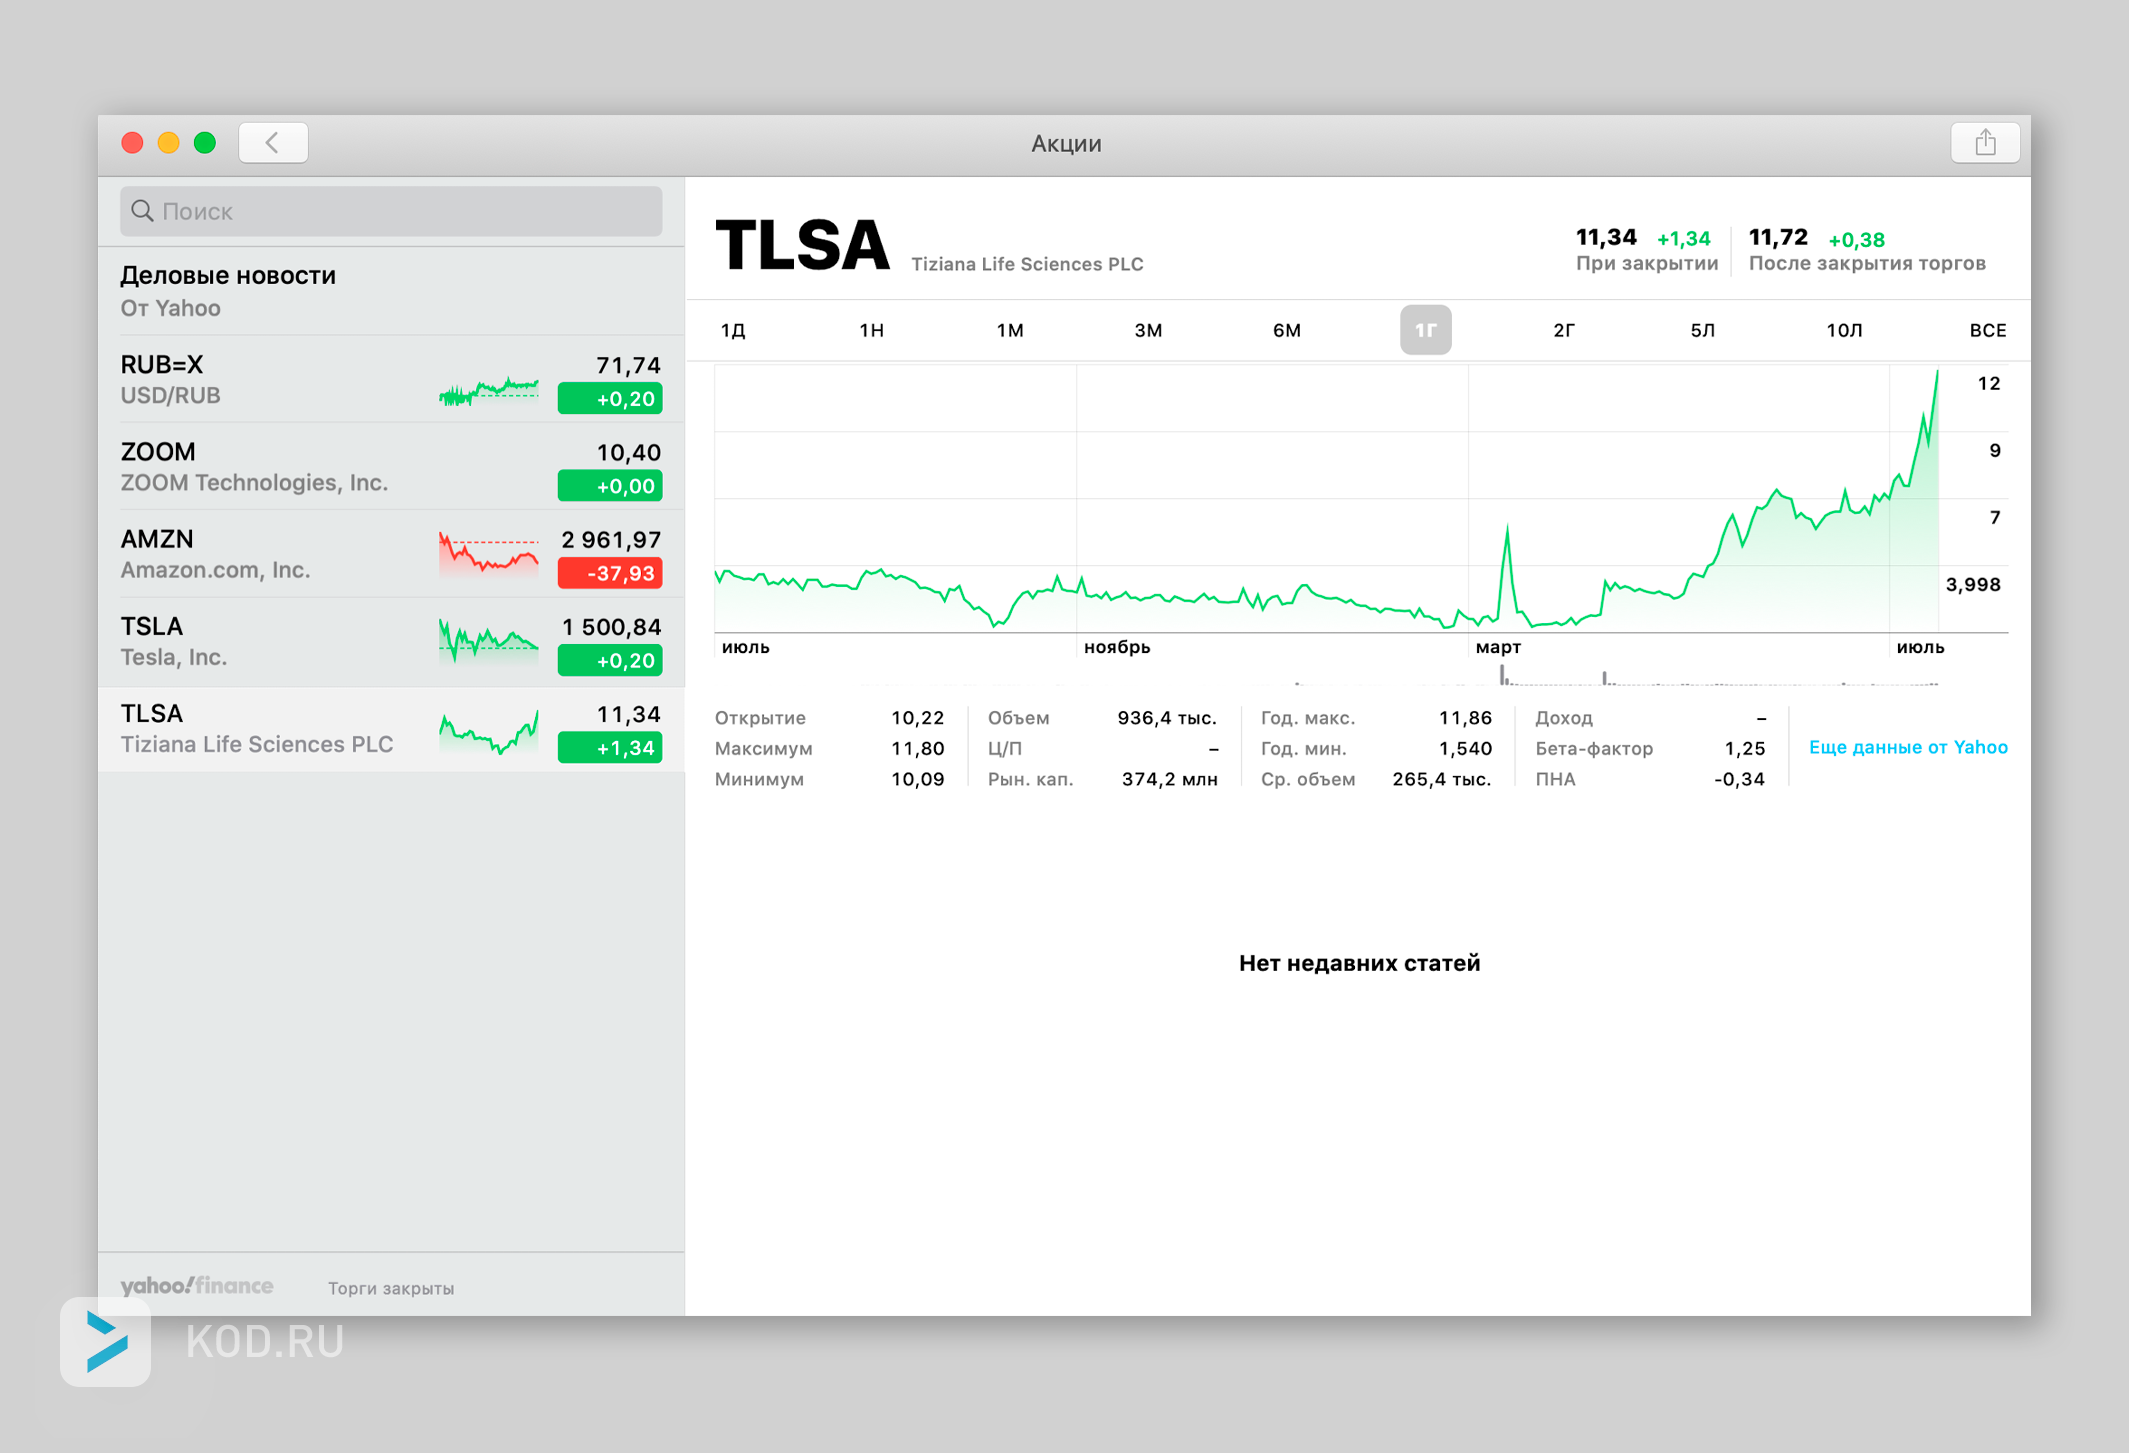2129x1453 pixels.
Task: Select the TSLA Tesla row
Action: 391,641
